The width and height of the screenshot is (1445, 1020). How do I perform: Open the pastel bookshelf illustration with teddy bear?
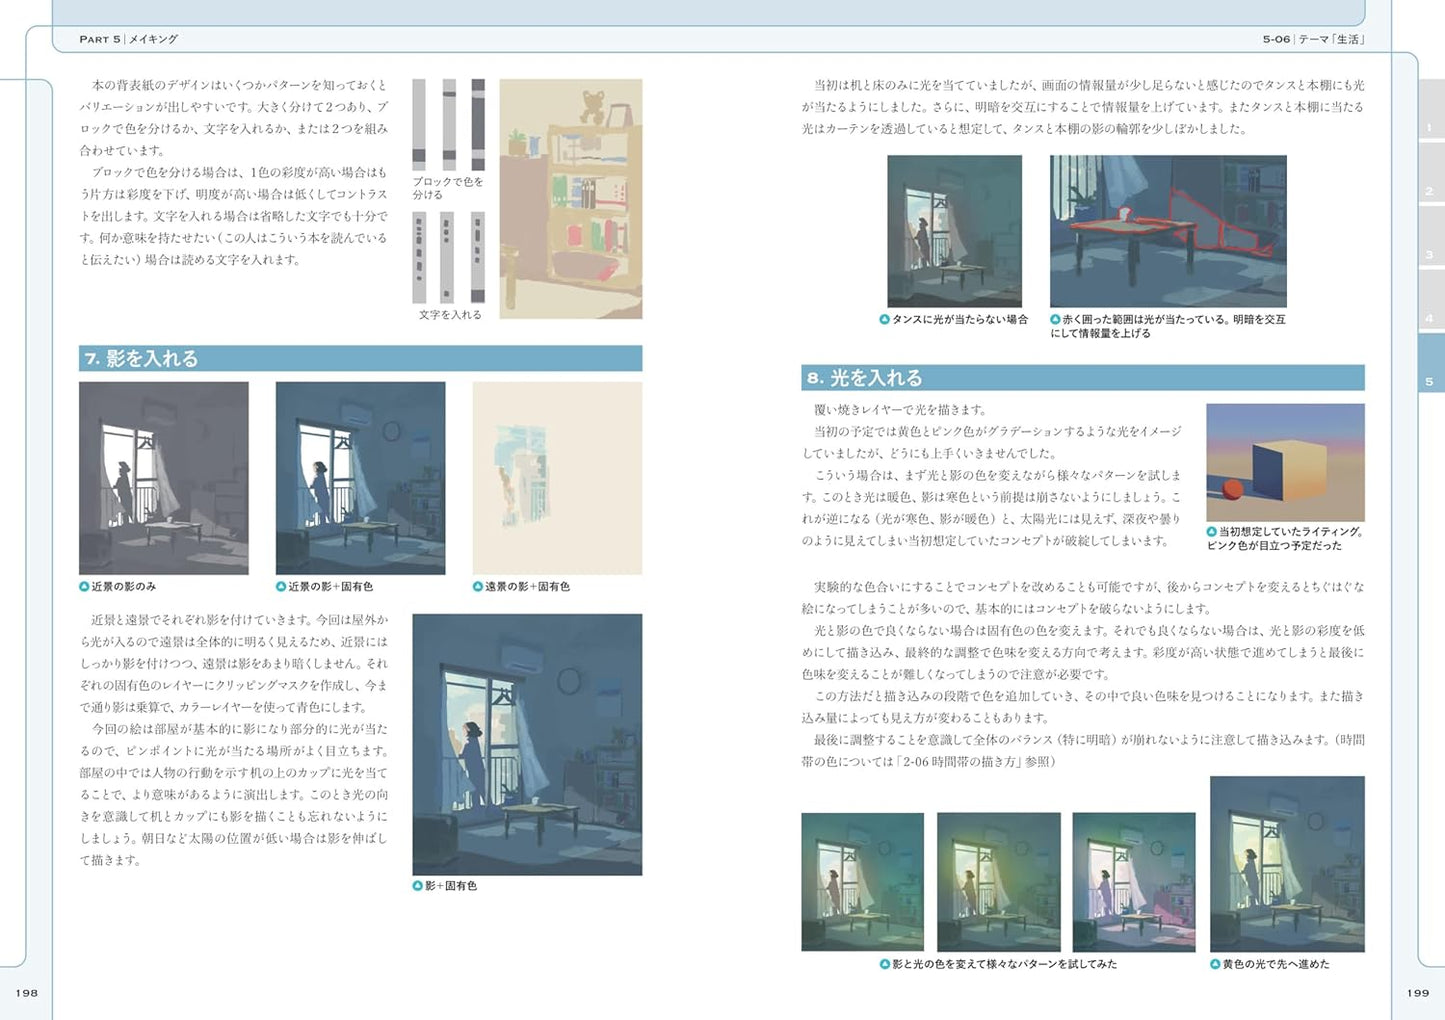coord(570,199)
